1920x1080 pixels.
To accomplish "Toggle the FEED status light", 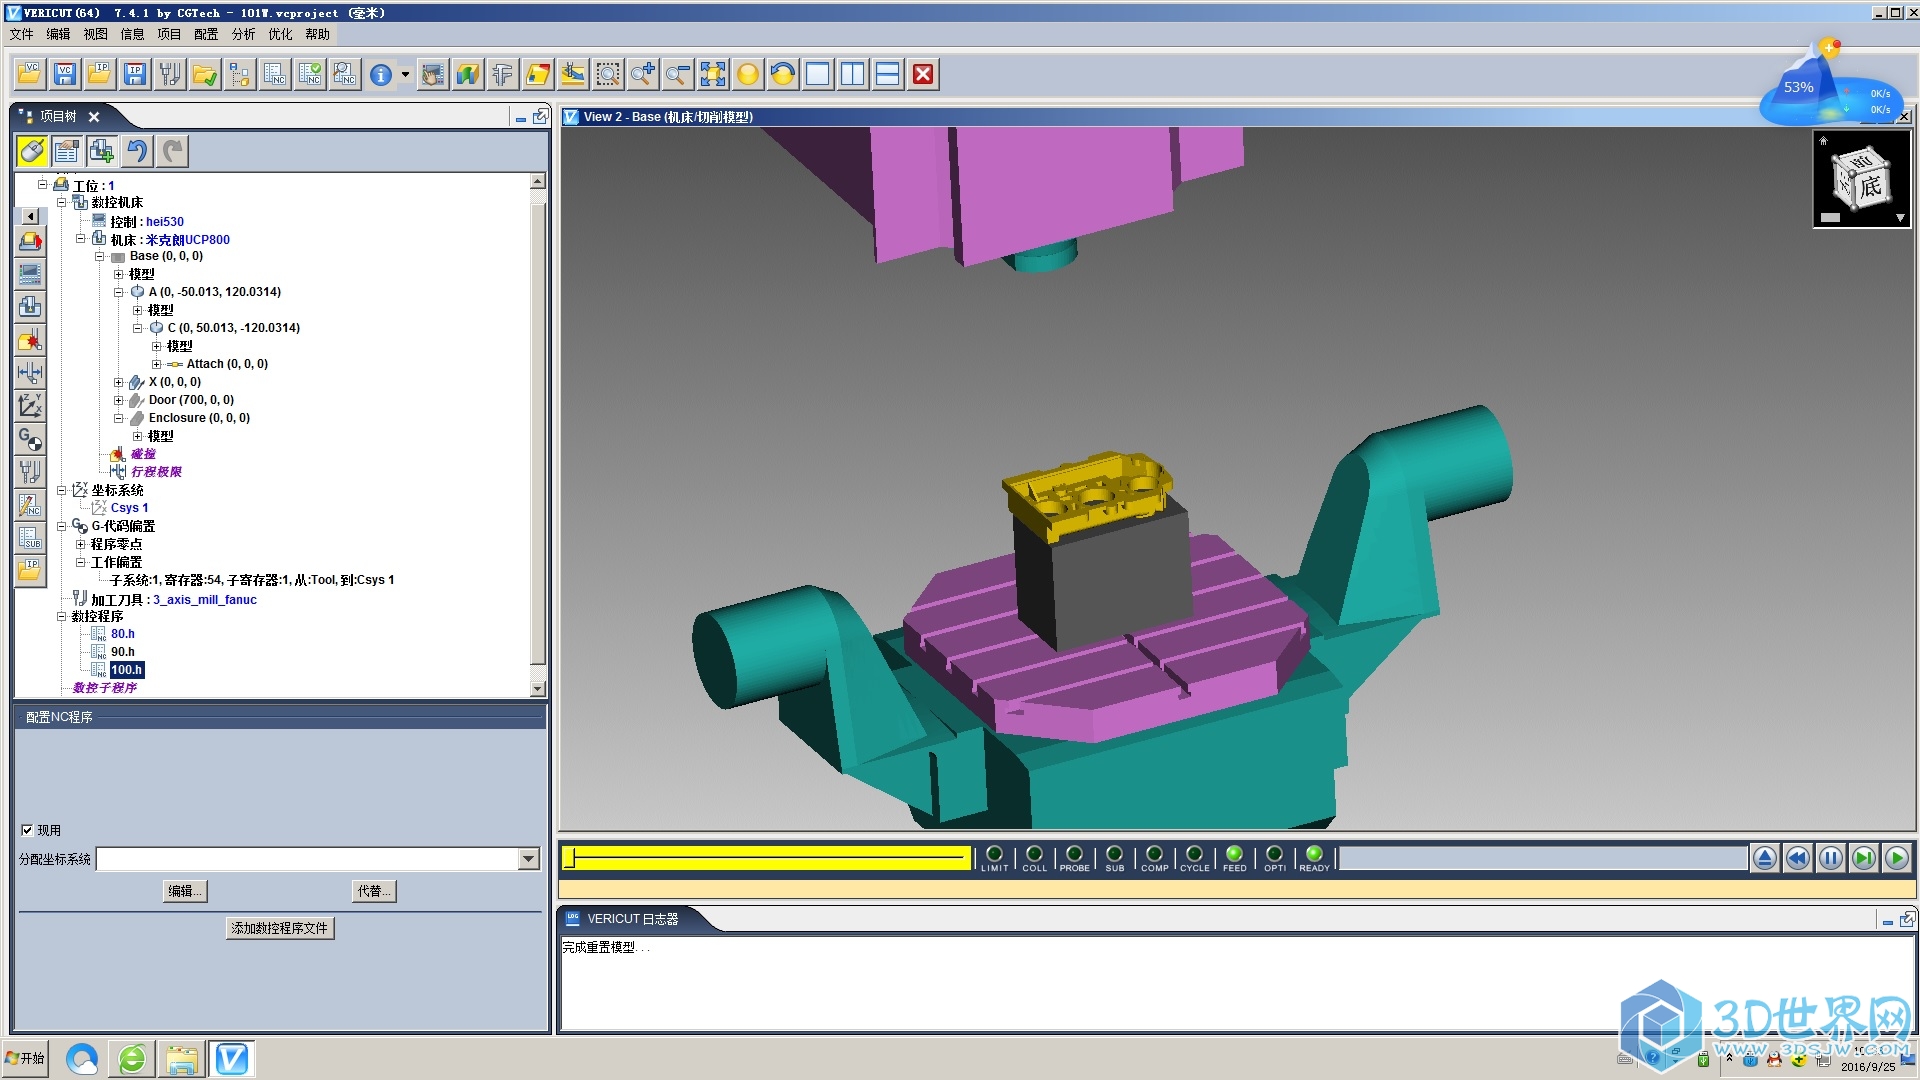I will 1234,855.
